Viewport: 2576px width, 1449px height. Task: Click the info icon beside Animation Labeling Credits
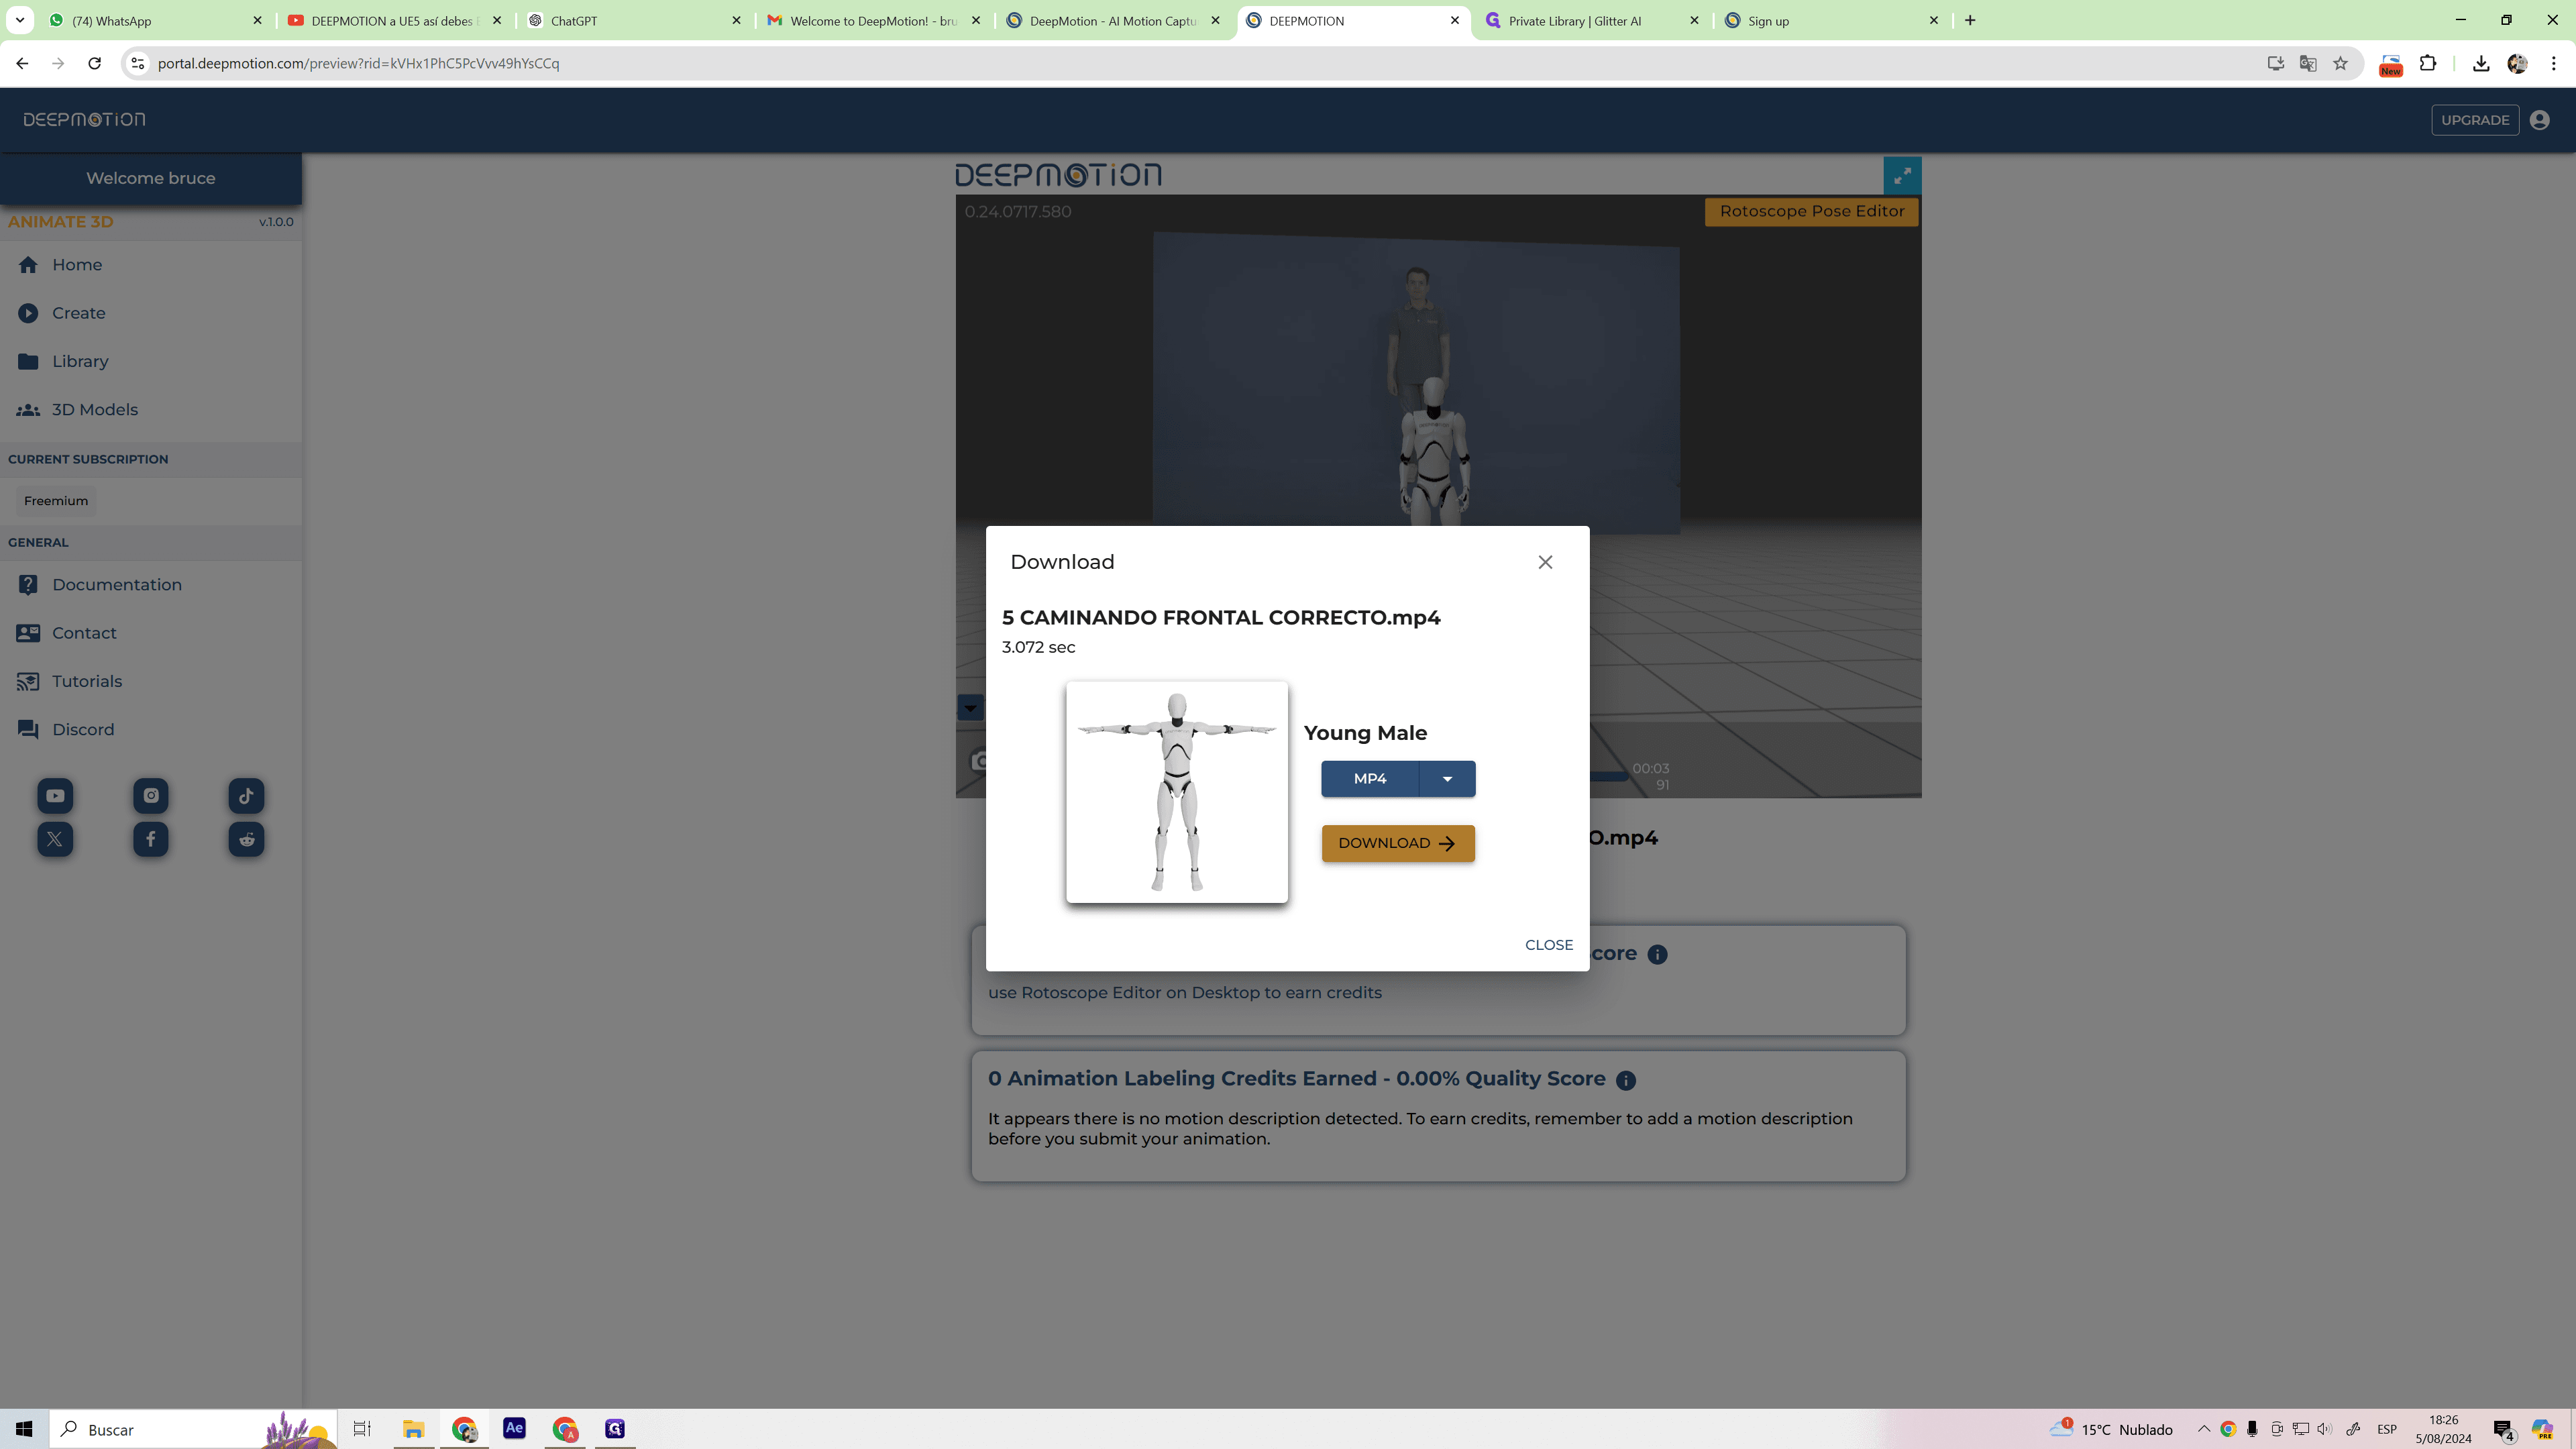click(x=1626, y=1081)
